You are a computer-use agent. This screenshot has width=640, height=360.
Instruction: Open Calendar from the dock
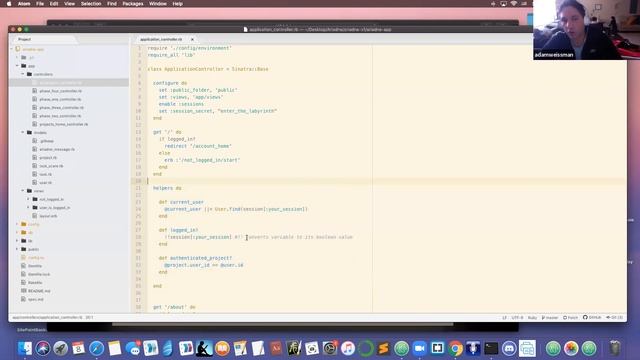coord(78,348)
